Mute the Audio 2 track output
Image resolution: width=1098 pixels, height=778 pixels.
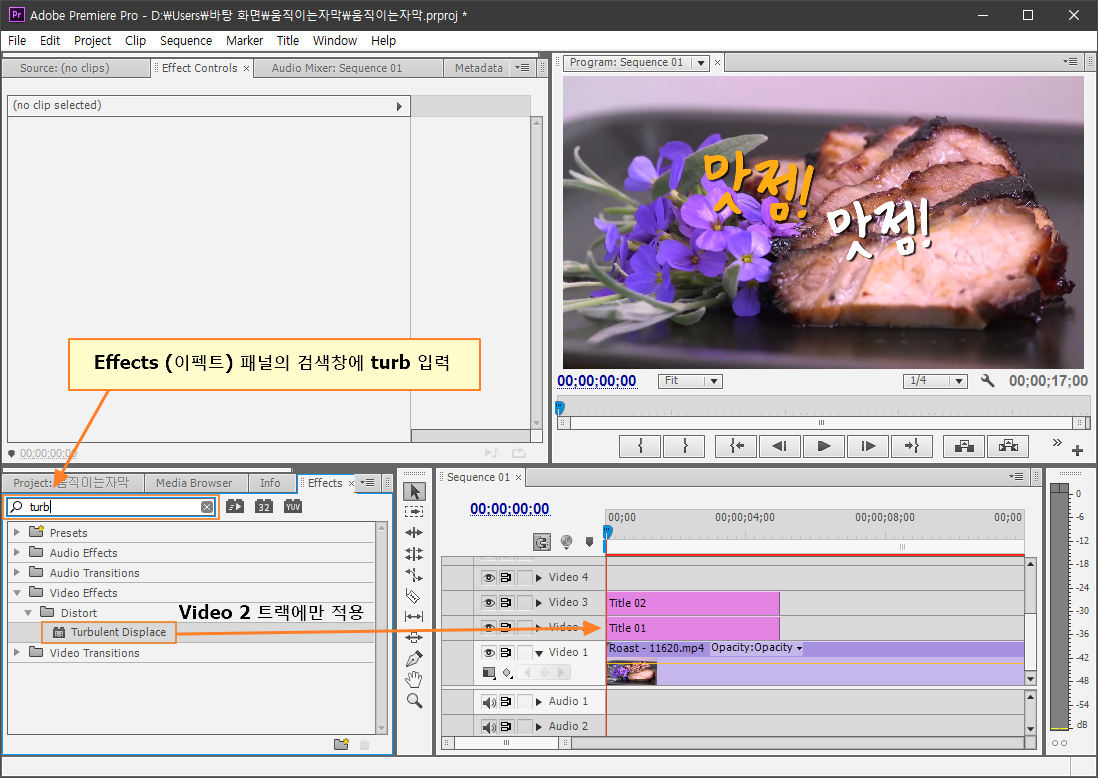[x=489, y=727]
